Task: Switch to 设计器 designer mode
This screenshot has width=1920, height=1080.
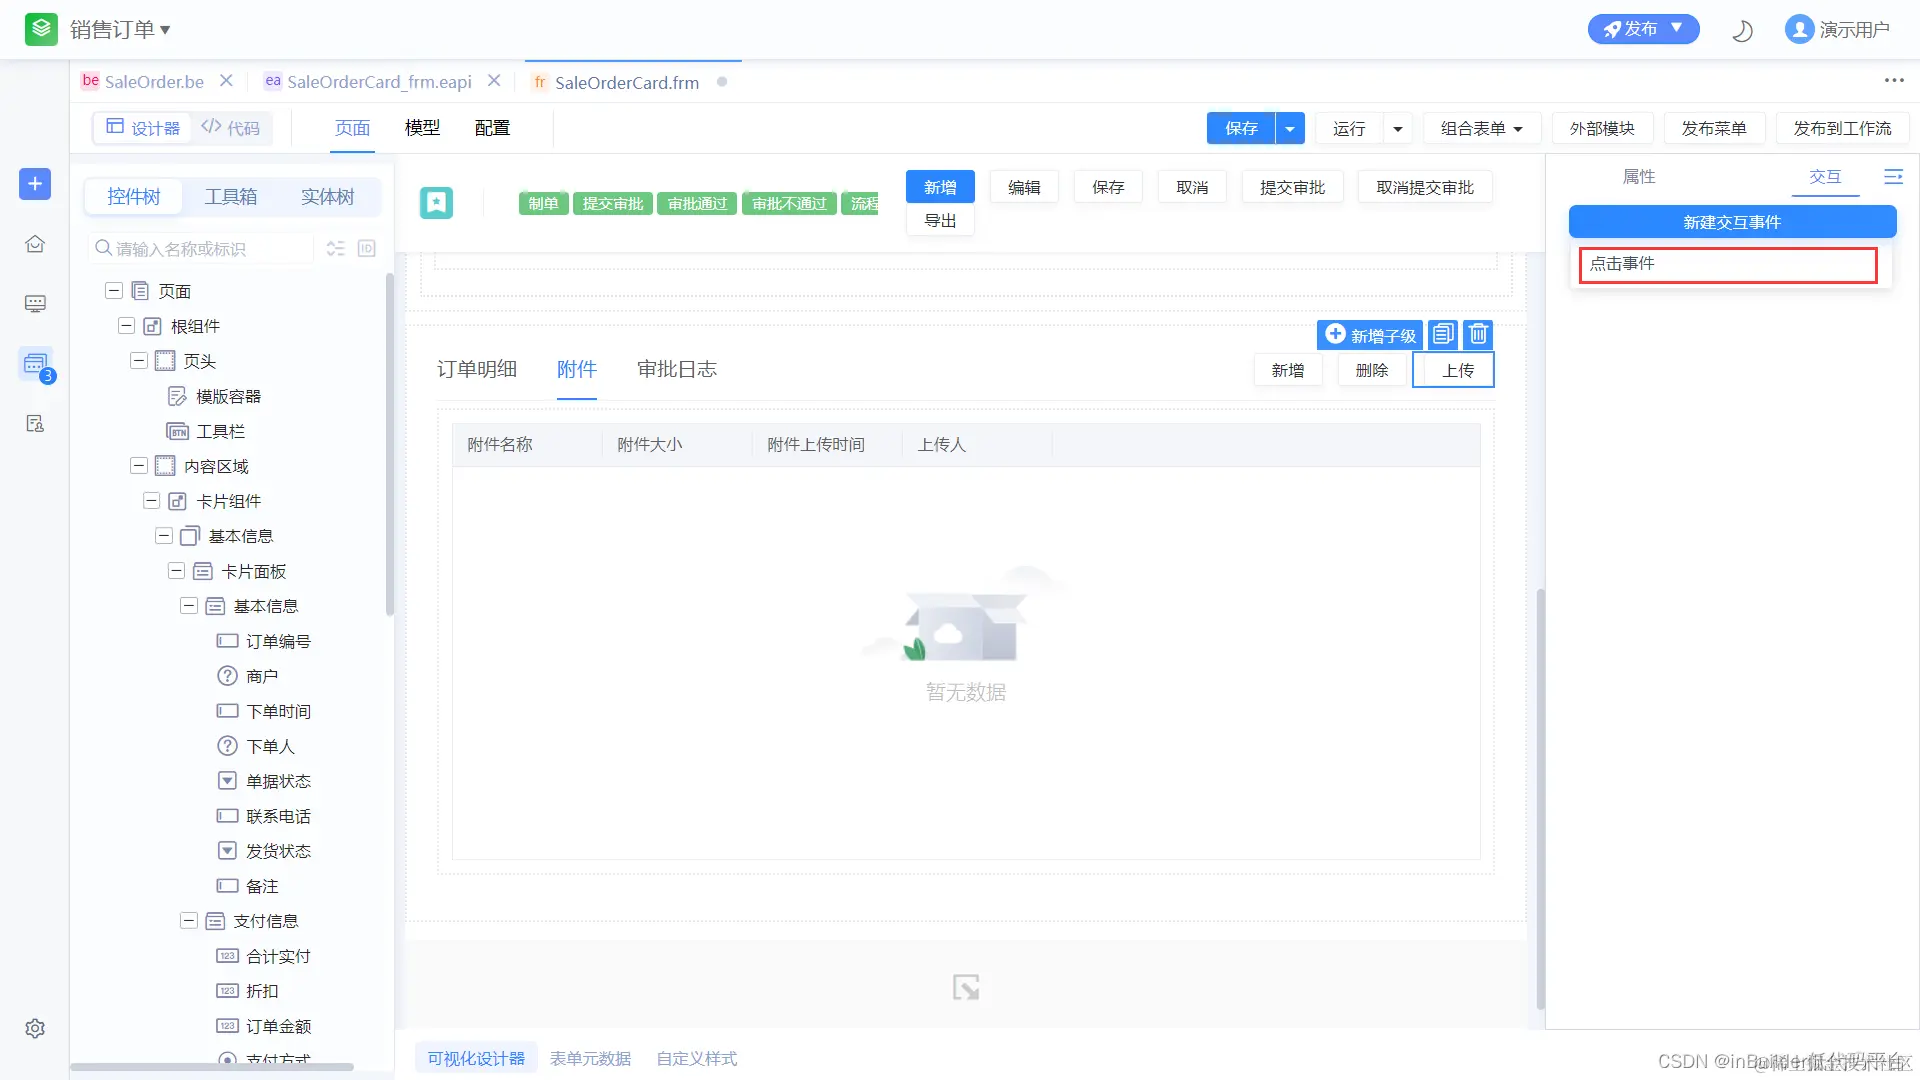Action: 144,128
